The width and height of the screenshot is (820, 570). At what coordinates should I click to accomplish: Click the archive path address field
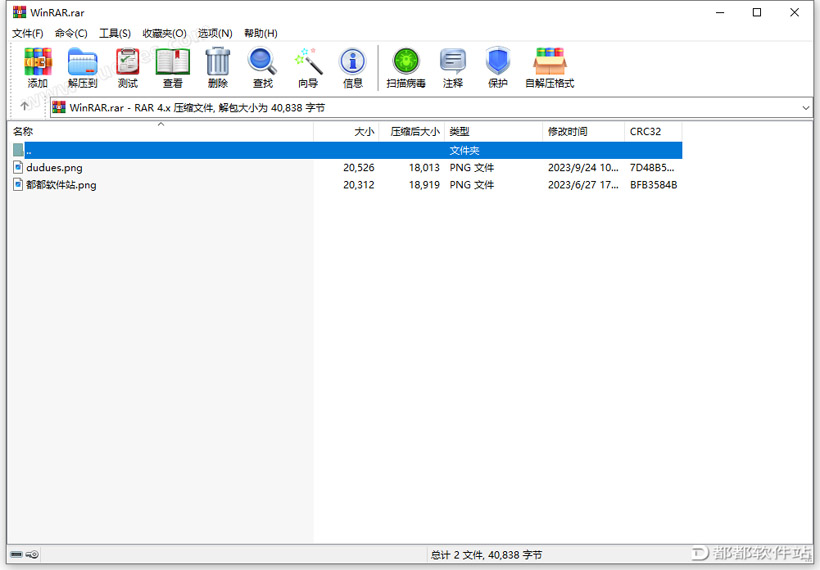[431, 108]
